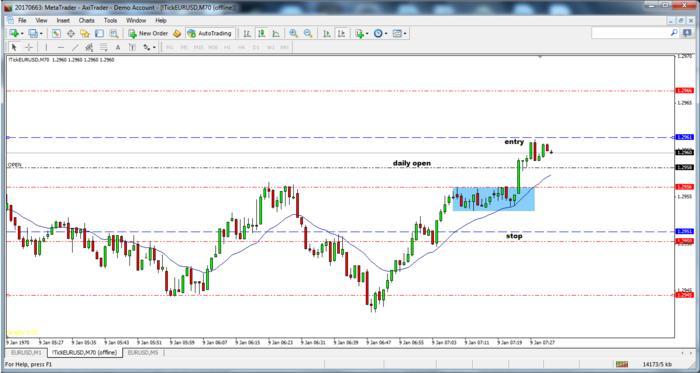Open the View menu

pos(41,21)
